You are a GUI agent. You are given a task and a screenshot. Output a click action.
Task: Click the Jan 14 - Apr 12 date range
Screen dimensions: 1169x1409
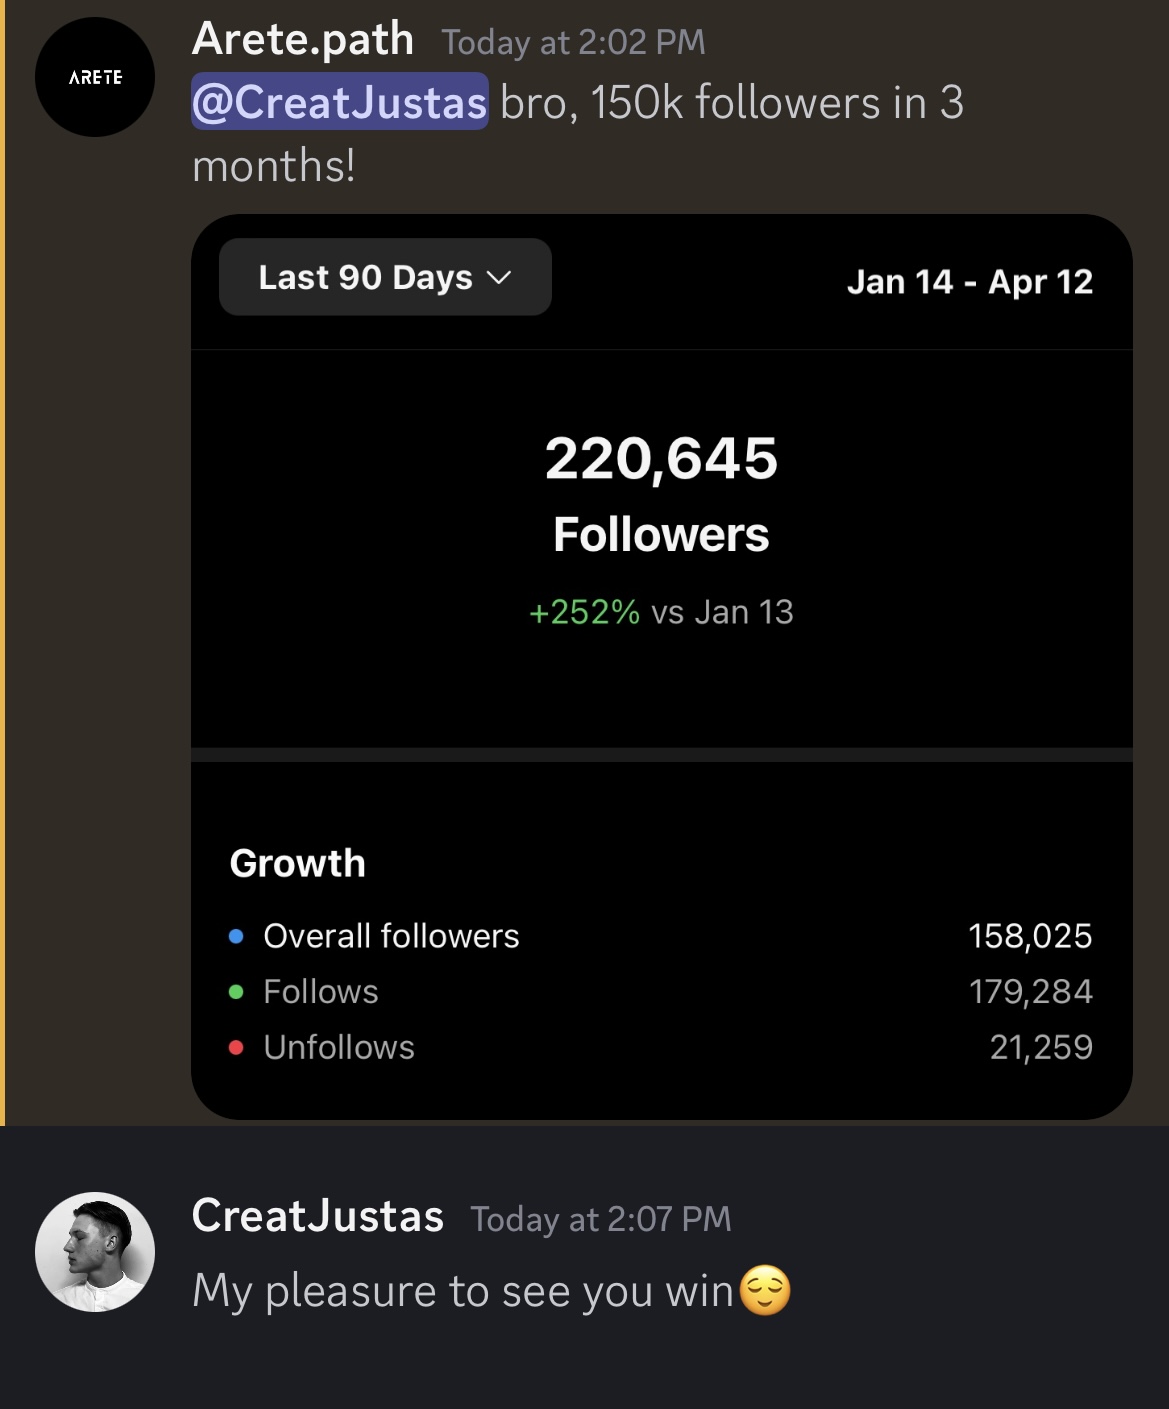coord(969,282)
